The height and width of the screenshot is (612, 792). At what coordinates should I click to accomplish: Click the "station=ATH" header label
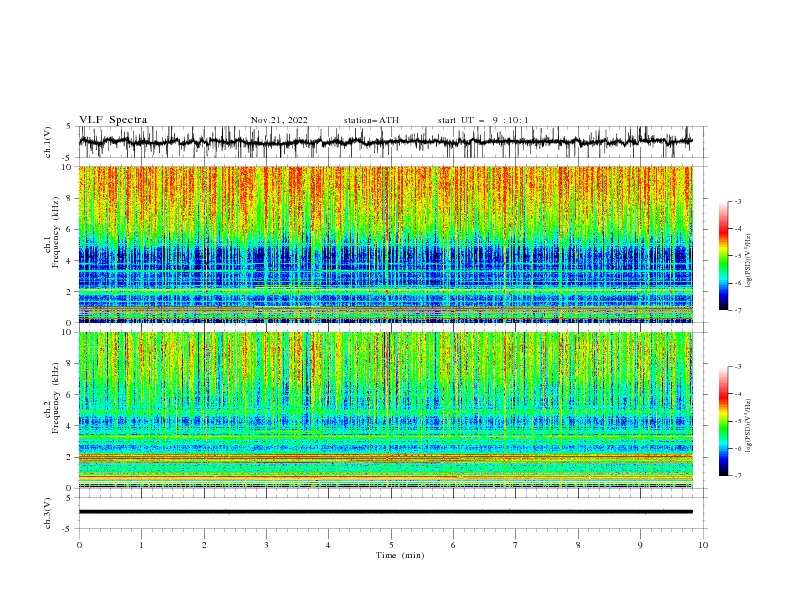(371, 120)
